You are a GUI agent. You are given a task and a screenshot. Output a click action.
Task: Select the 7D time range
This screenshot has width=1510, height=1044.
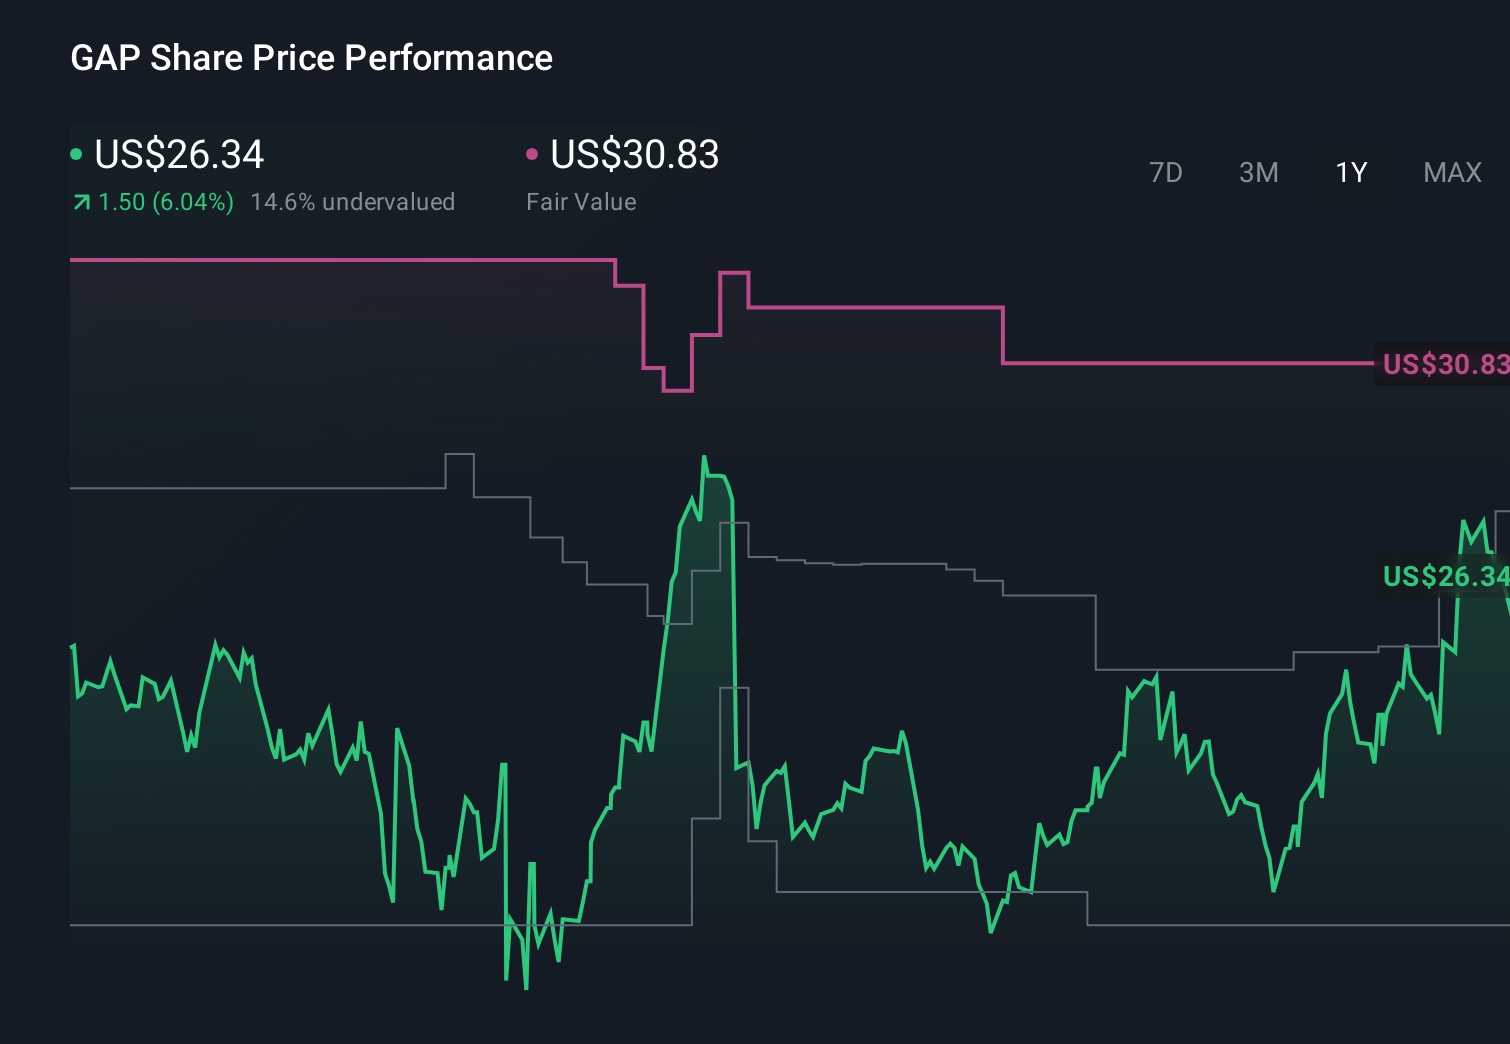(x=1166, y=172)
